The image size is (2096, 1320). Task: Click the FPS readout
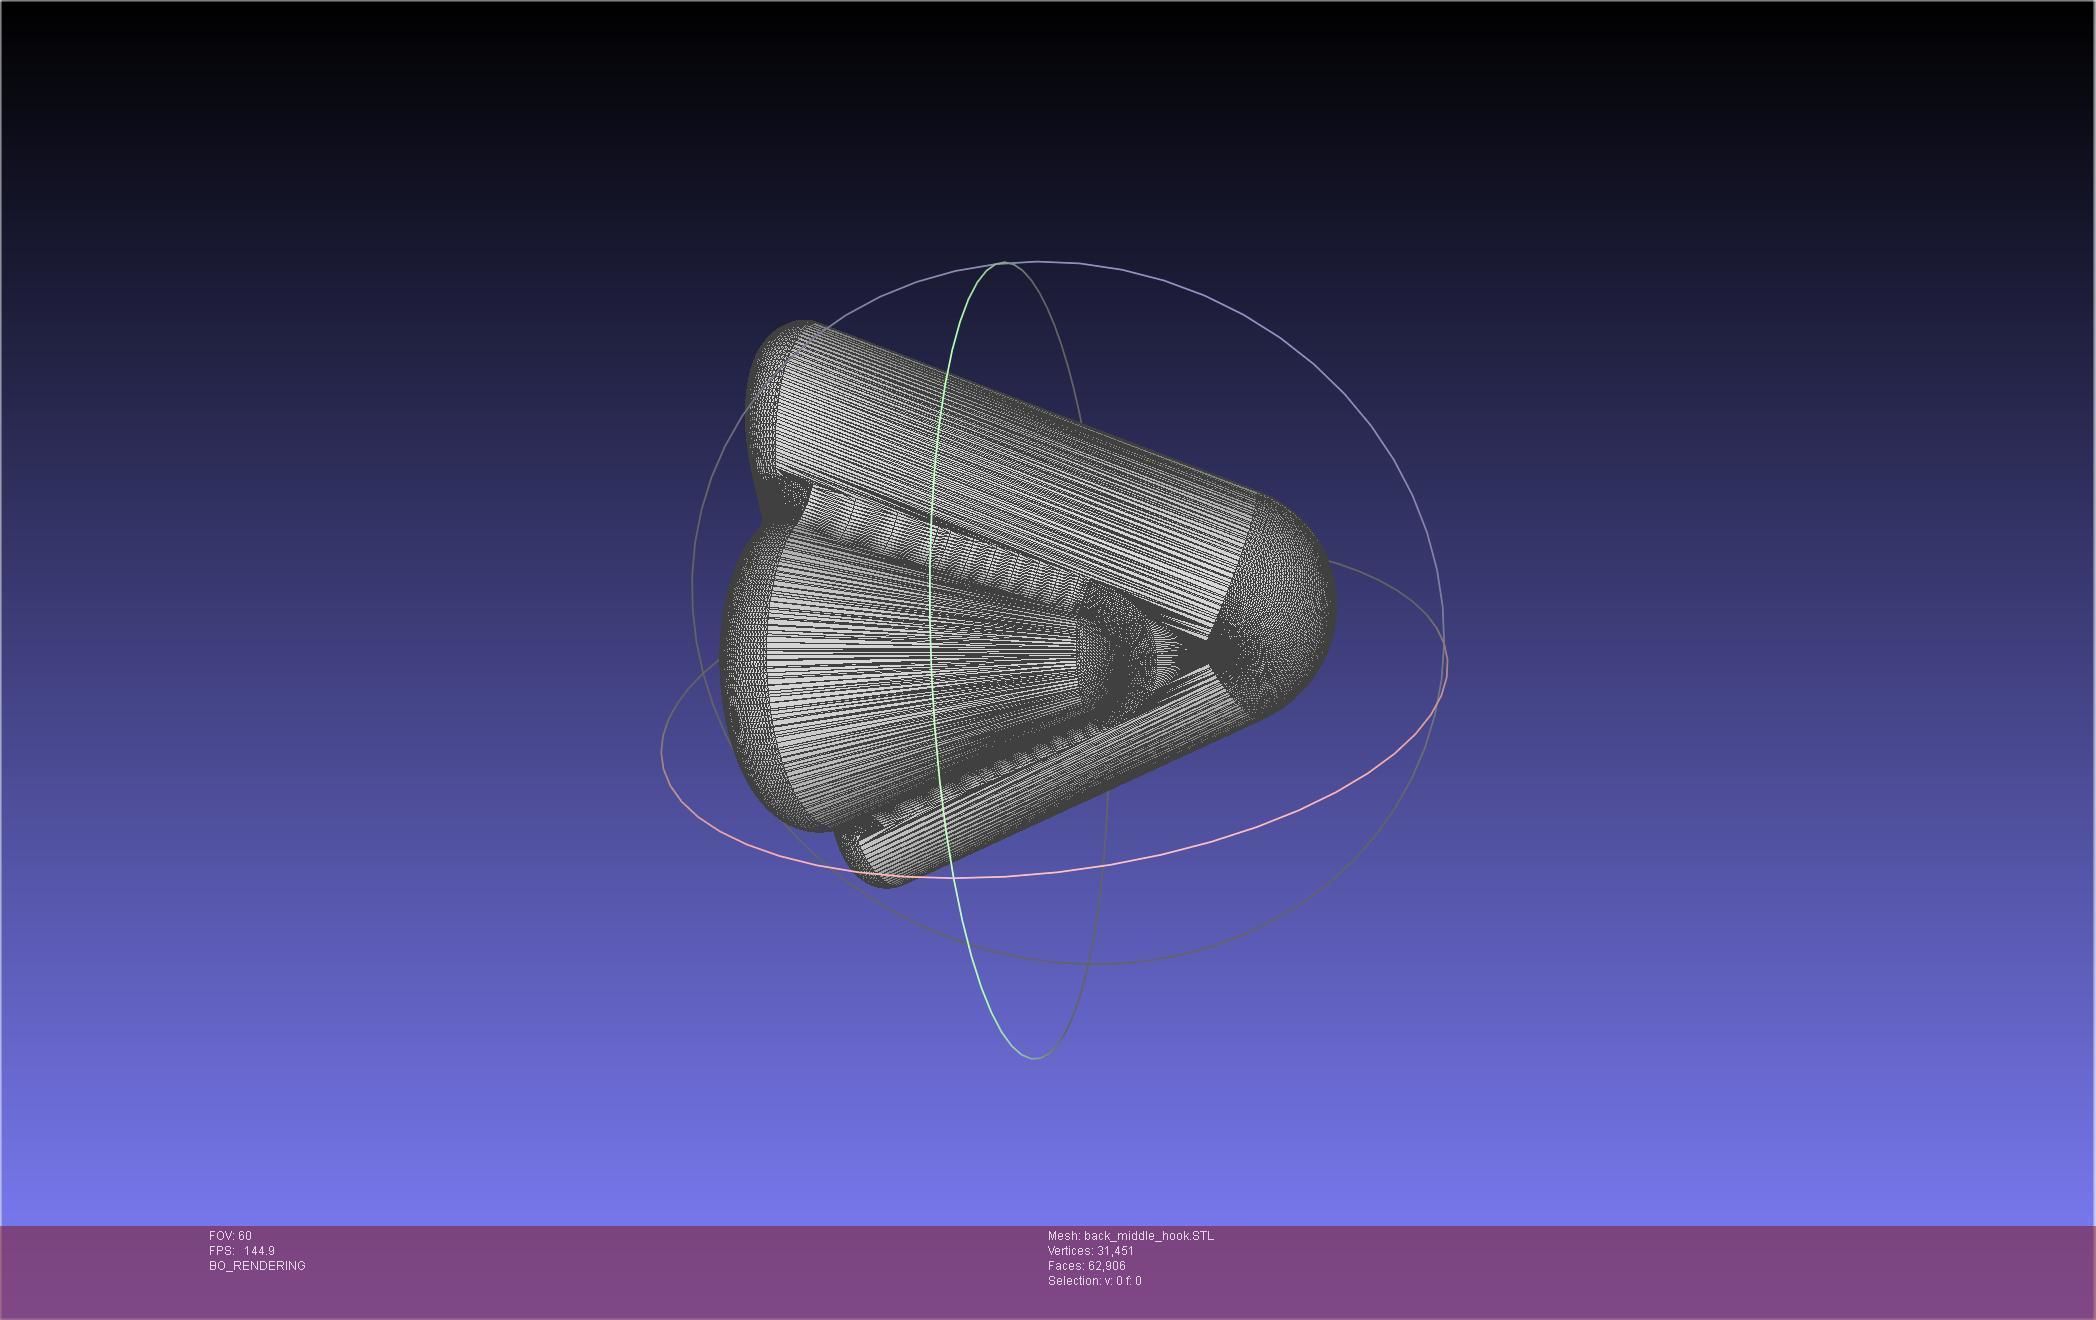pyautogui.click(x=241, y=1251)
